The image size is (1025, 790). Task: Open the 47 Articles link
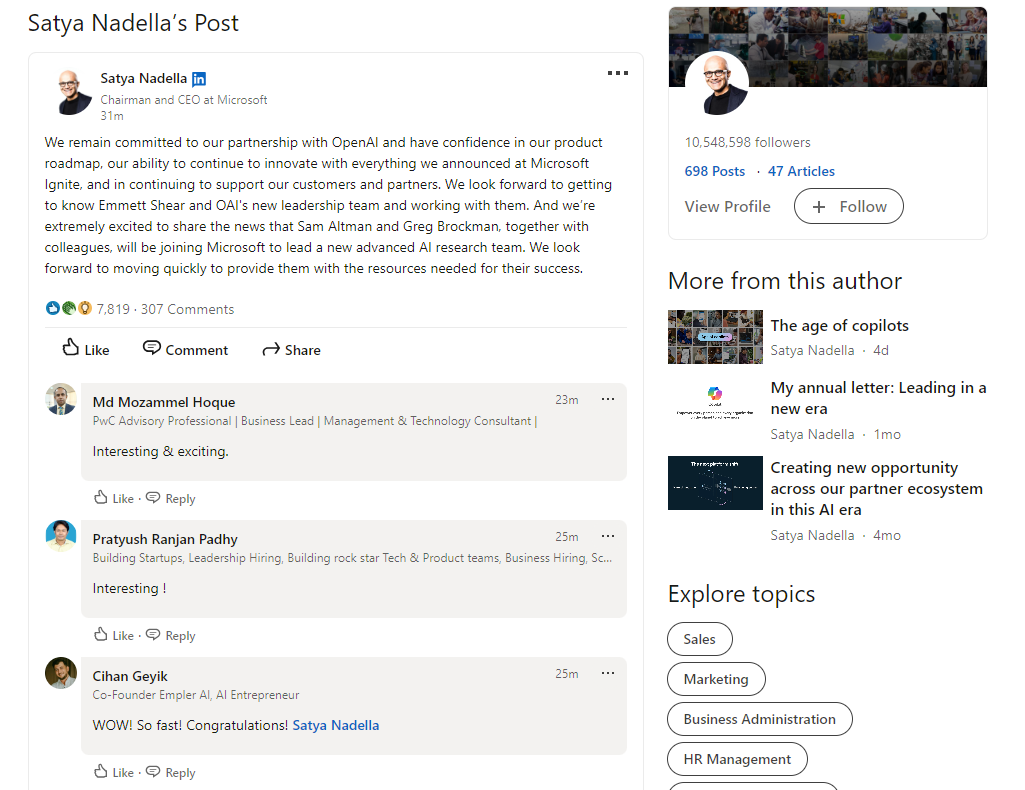[801, 171]
